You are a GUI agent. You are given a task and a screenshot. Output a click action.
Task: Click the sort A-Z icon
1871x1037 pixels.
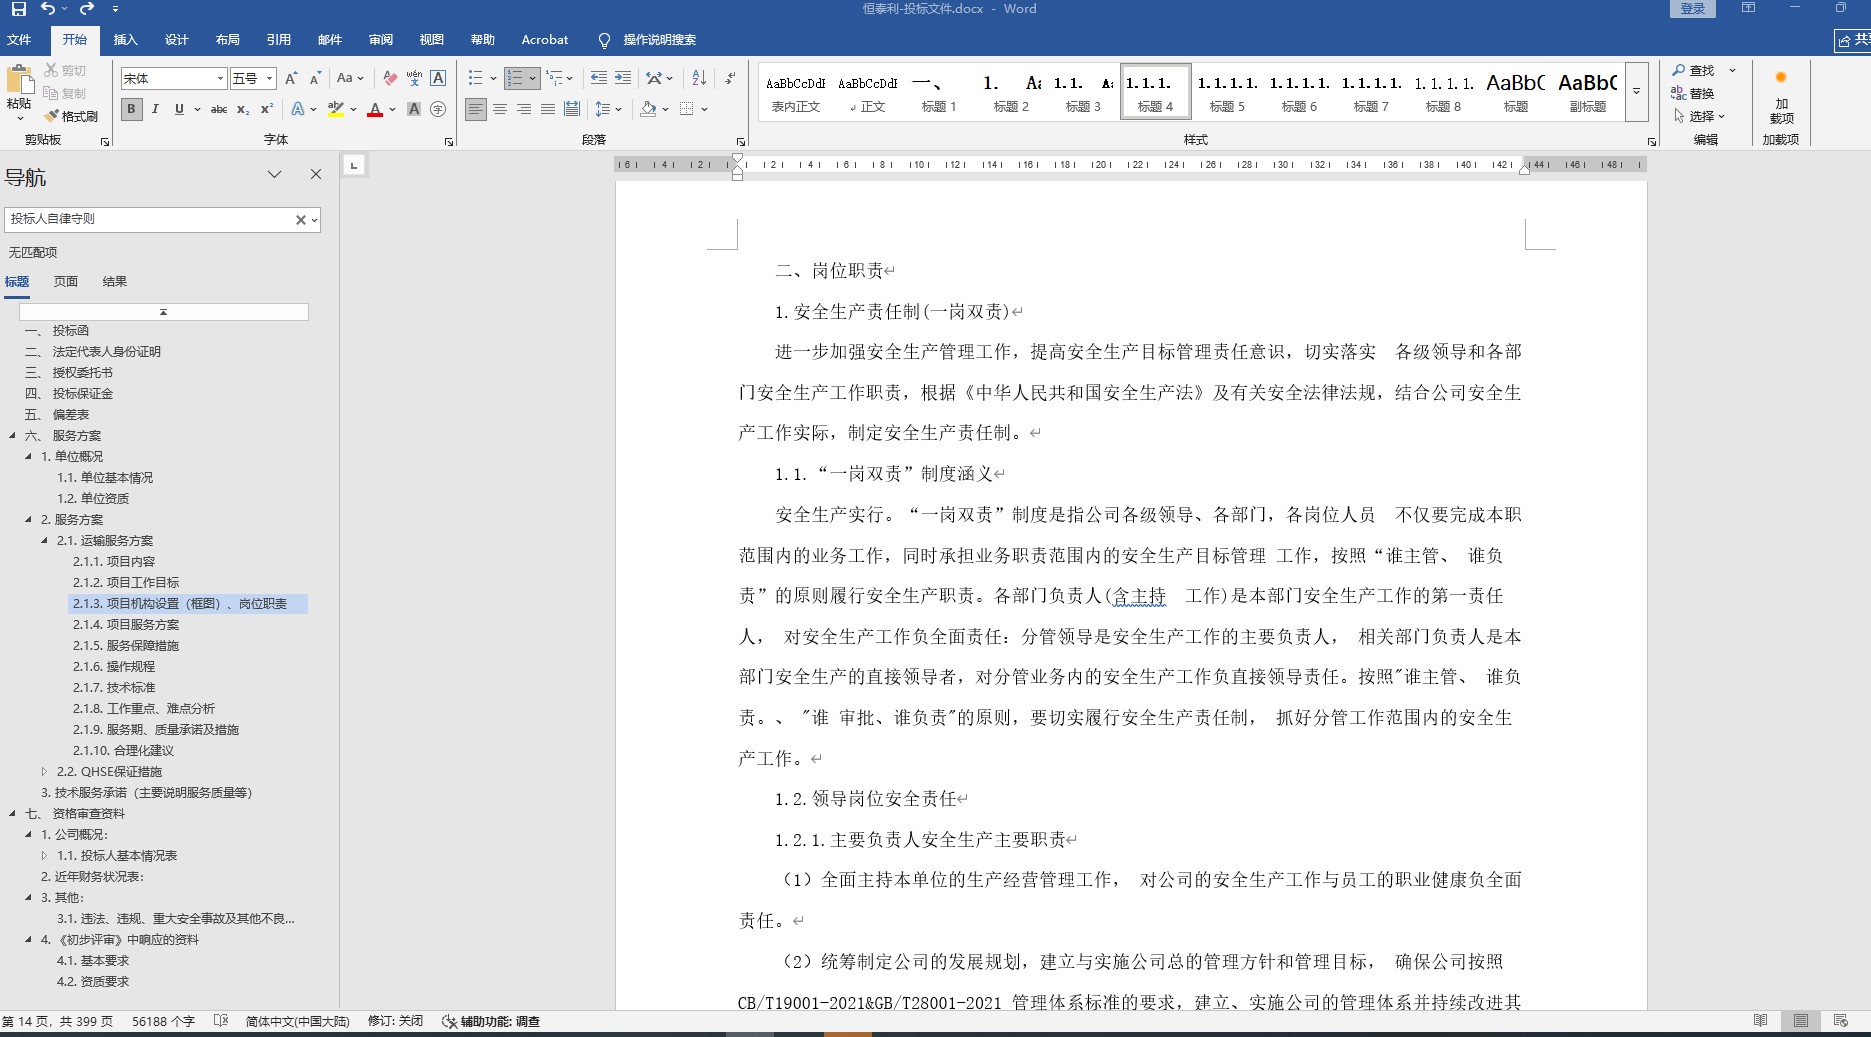[699, 78]
